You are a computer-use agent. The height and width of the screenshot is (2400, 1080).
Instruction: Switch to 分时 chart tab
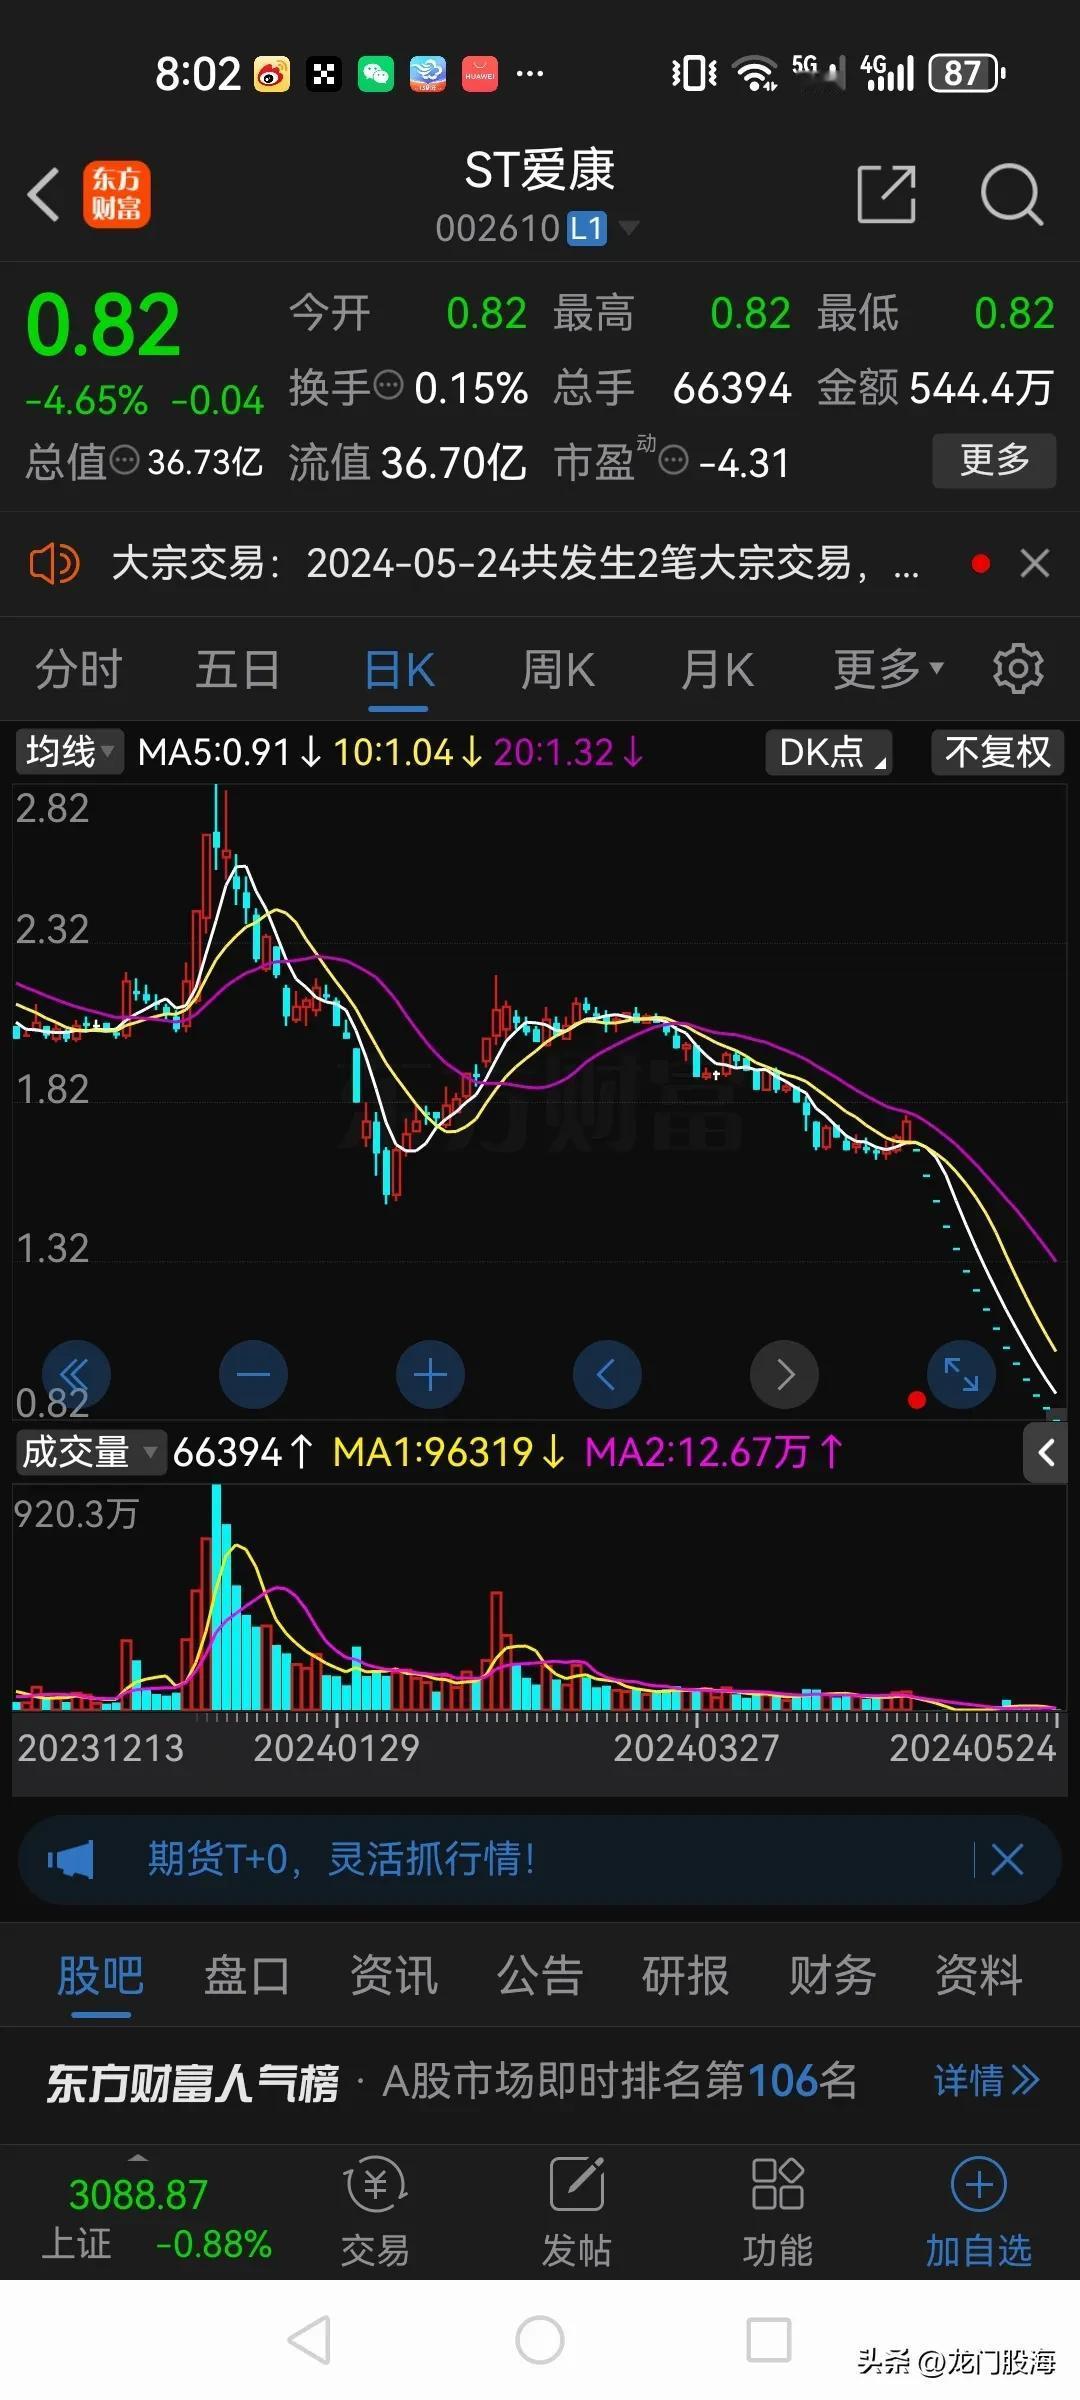coord(79,669)
